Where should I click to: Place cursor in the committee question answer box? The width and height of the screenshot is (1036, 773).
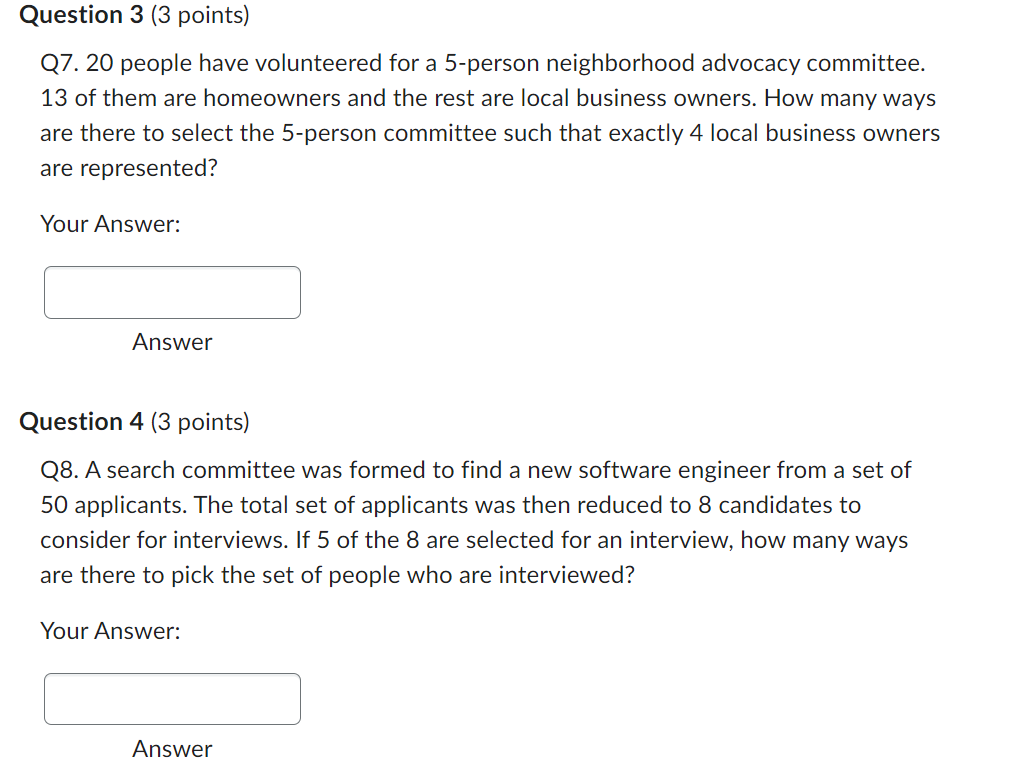(172, 292)
